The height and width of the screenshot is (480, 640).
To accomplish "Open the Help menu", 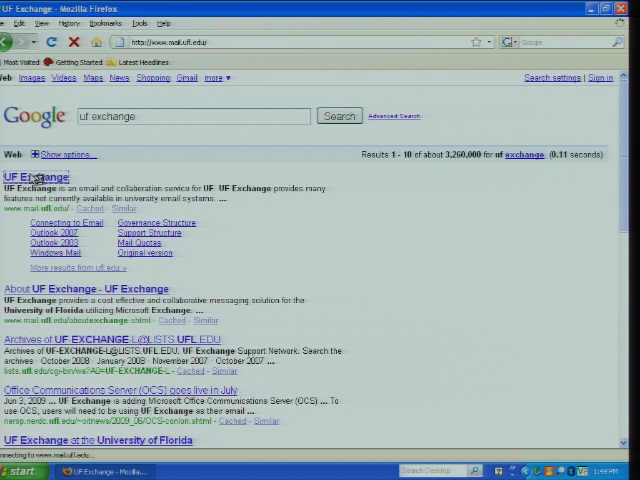I will pos(164,23).
